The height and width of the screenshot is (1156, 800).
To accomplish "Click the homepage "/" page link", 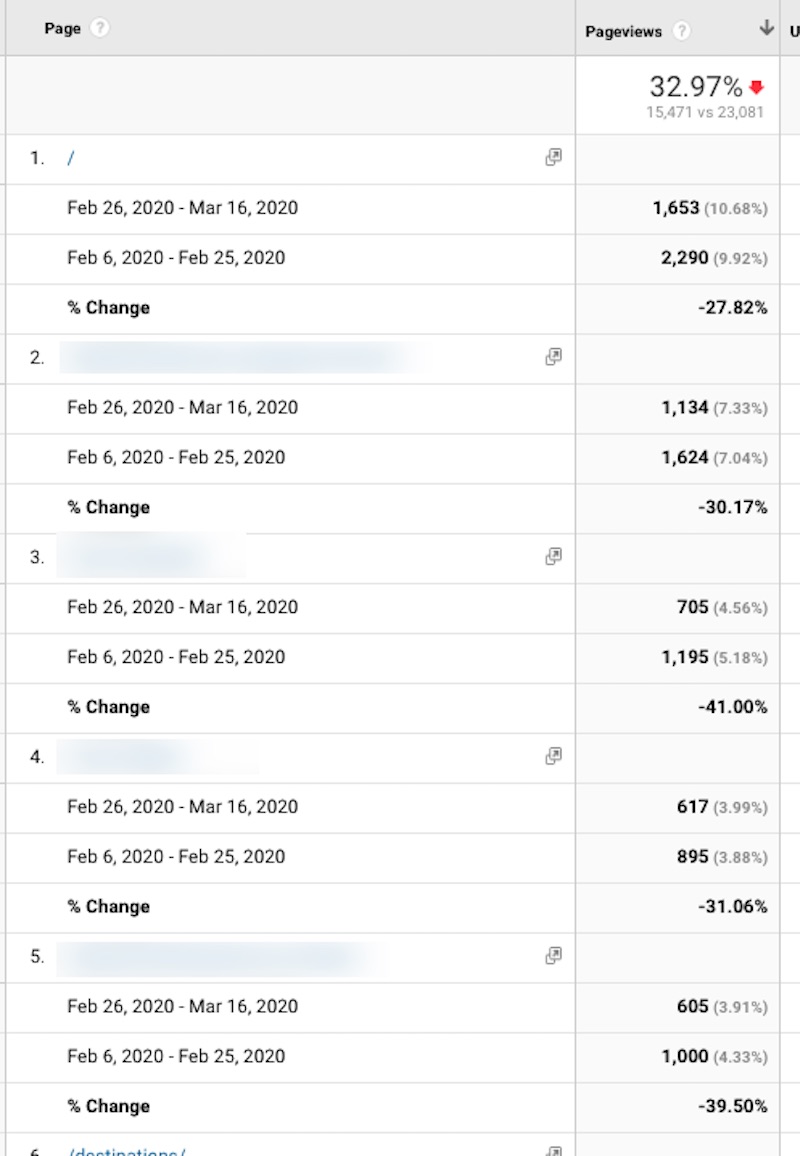I will (x=70, y=159).
